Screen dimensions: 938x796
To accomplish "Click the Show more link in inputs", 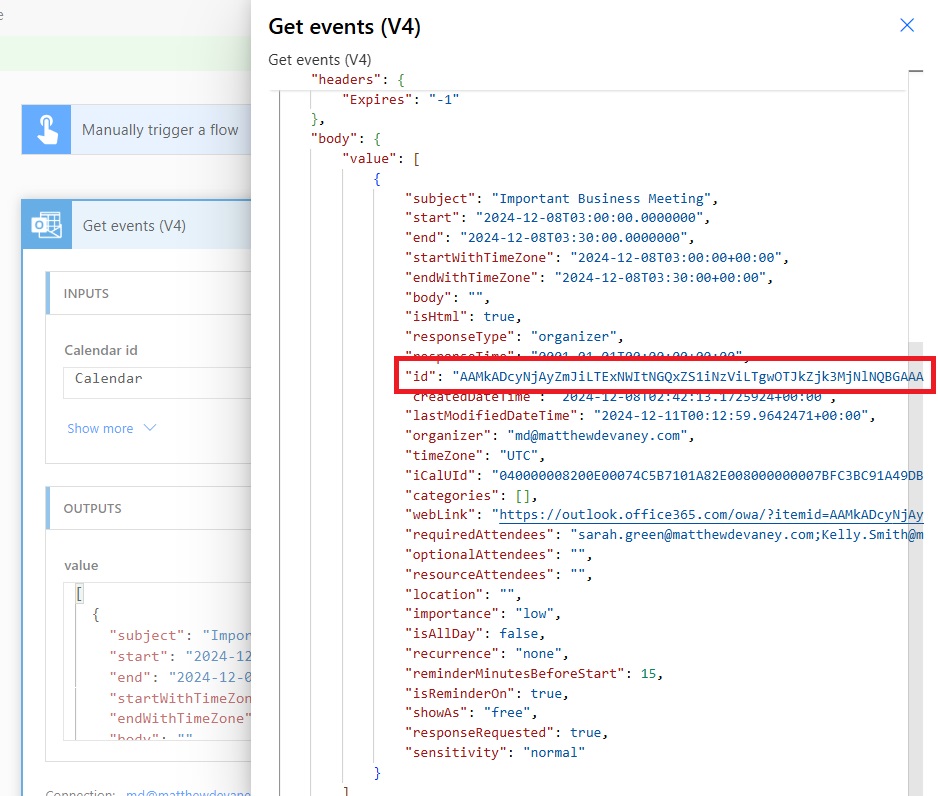I will point(100,428).
